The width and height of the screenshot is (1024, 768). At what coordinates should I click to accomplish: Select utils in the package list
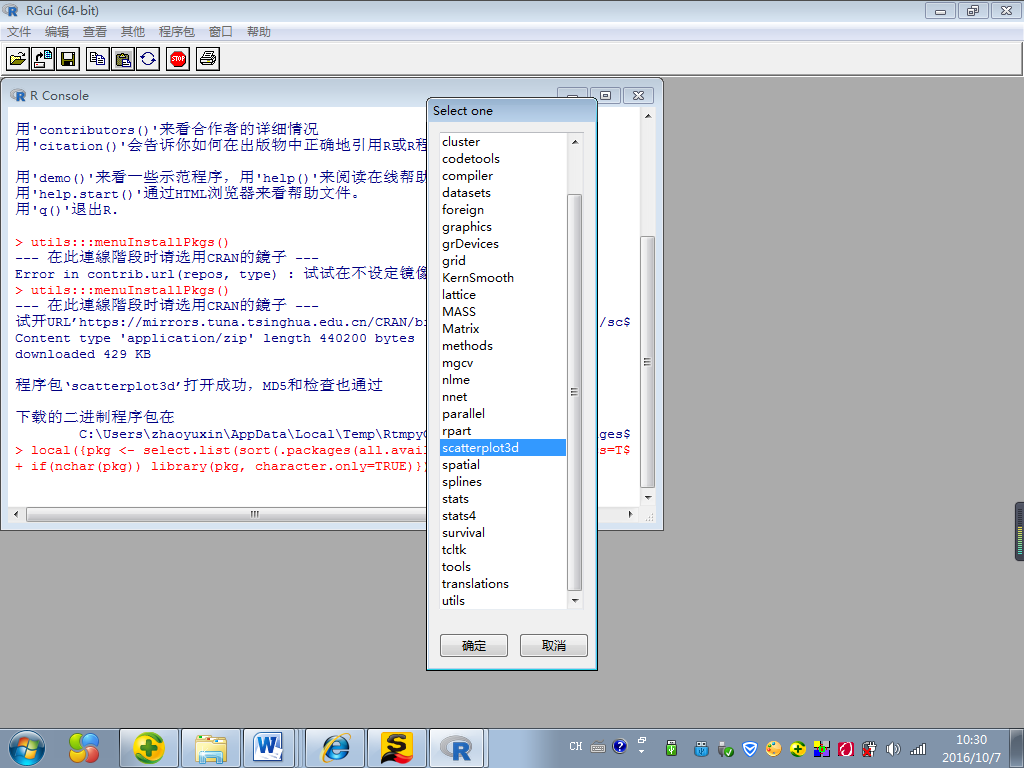[x=503, y=600]
